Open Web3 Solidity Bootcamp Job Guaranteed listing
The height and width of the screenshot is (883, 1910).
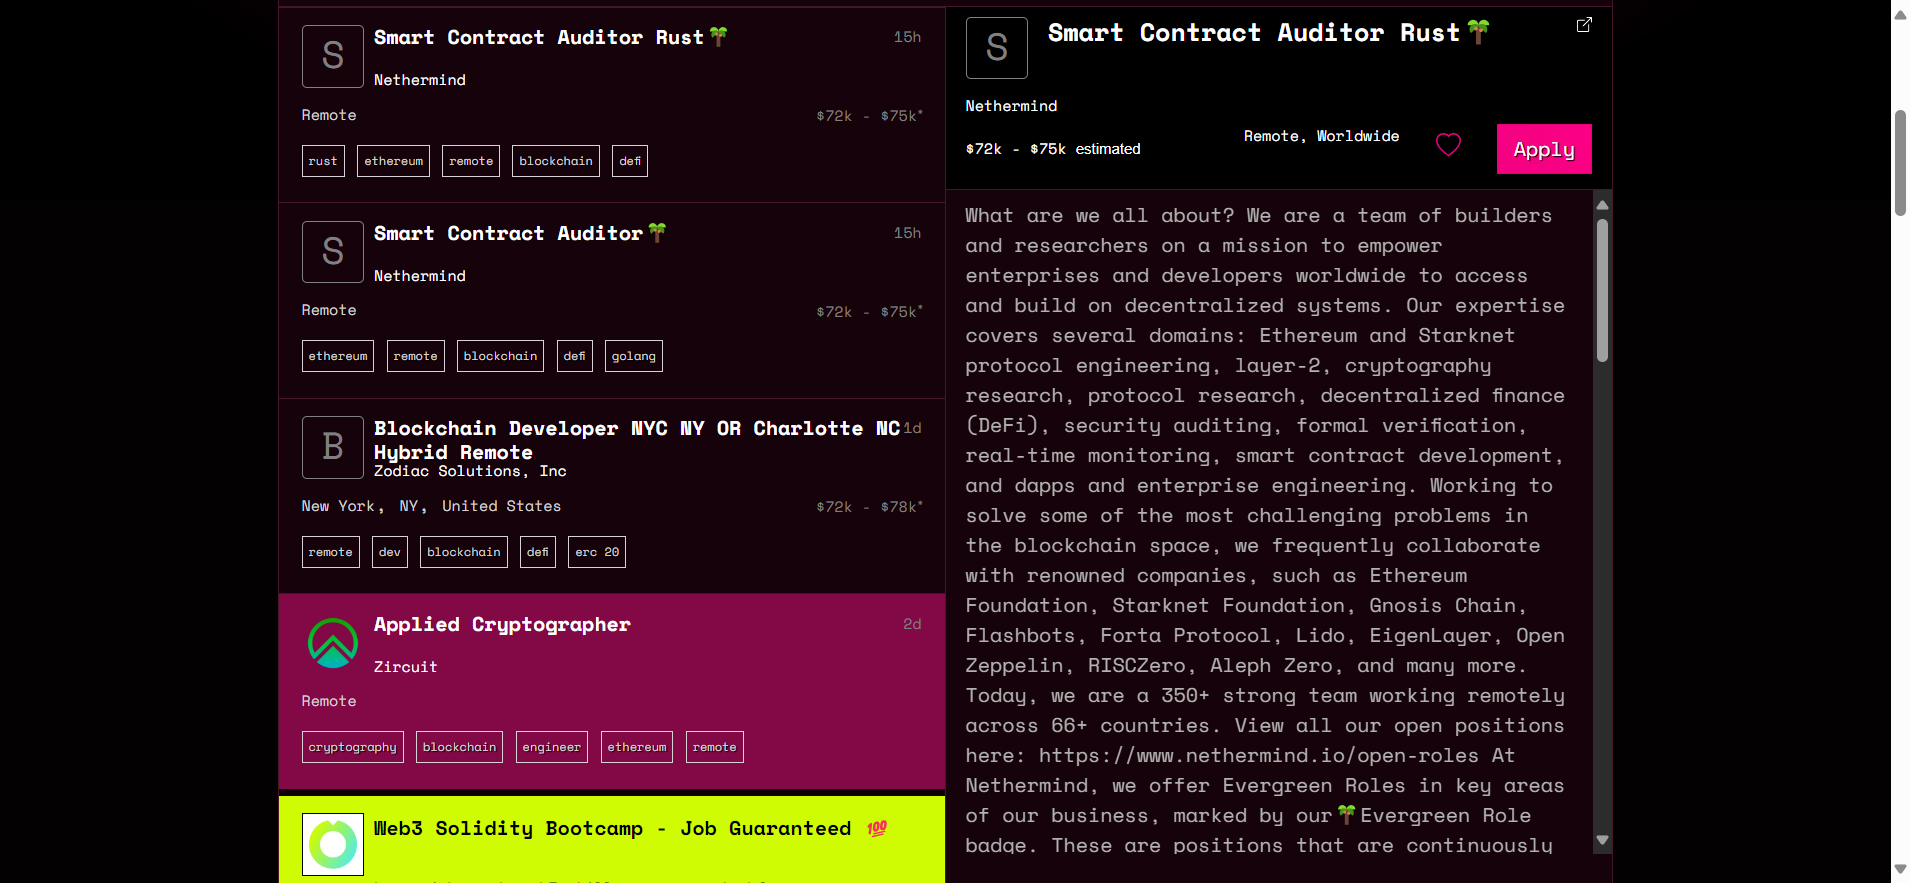[x=612, y=829]
